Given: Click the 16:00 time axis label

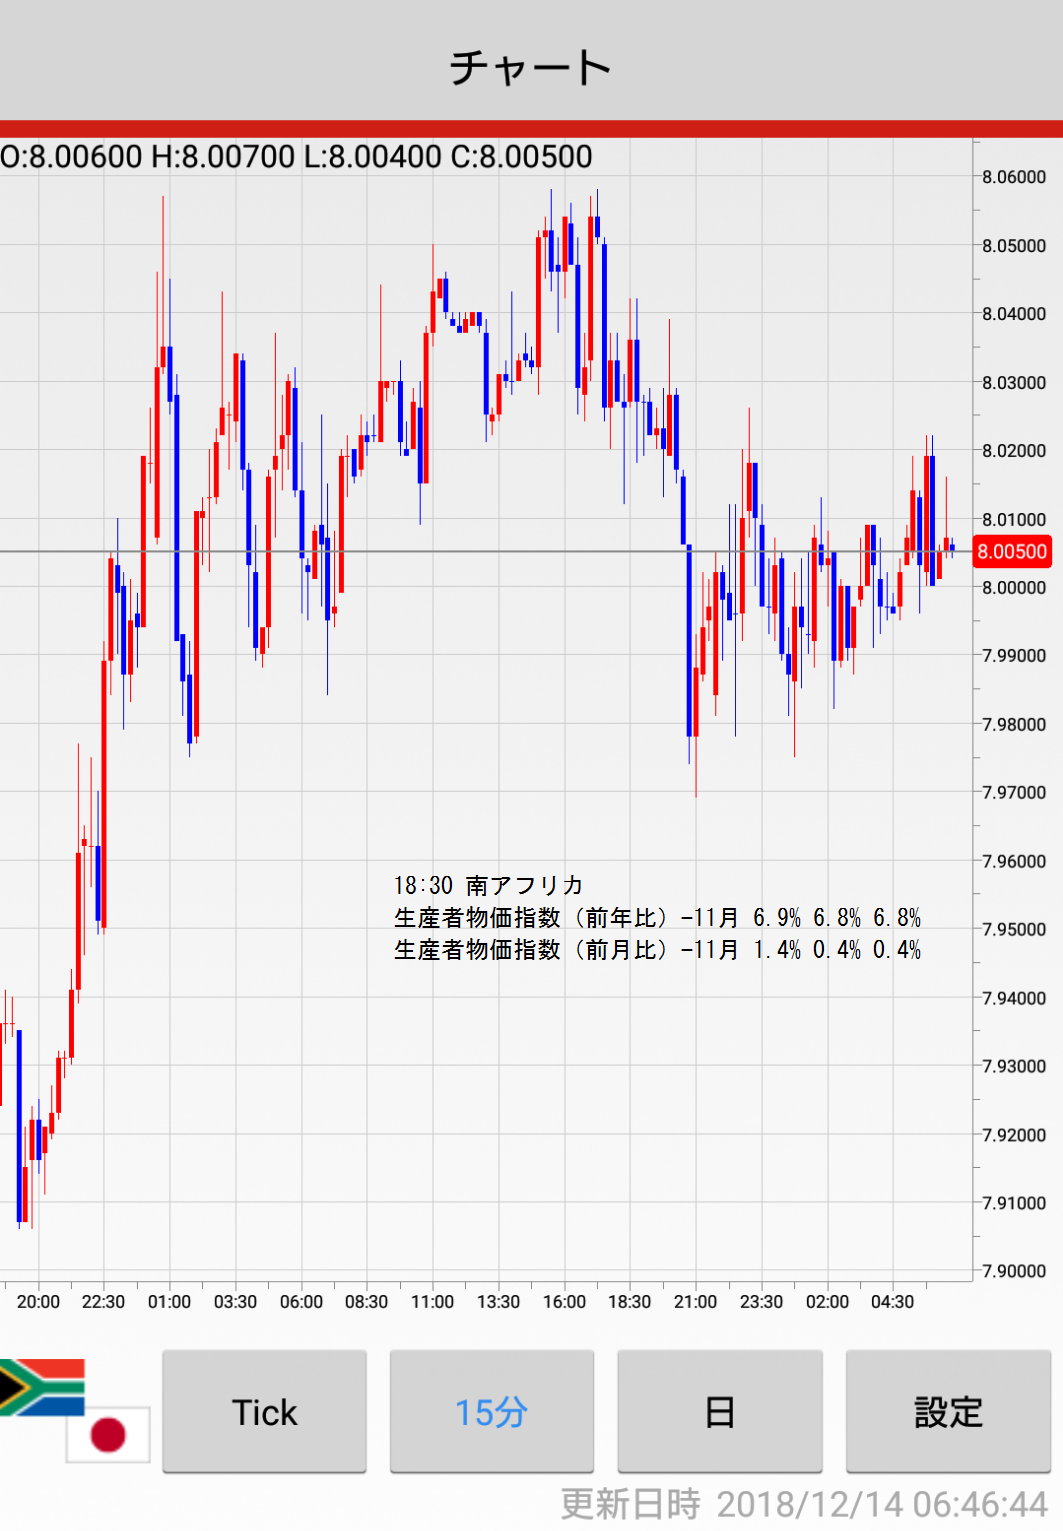Looking at the screenshot, I should click(x=564, y=1301).
